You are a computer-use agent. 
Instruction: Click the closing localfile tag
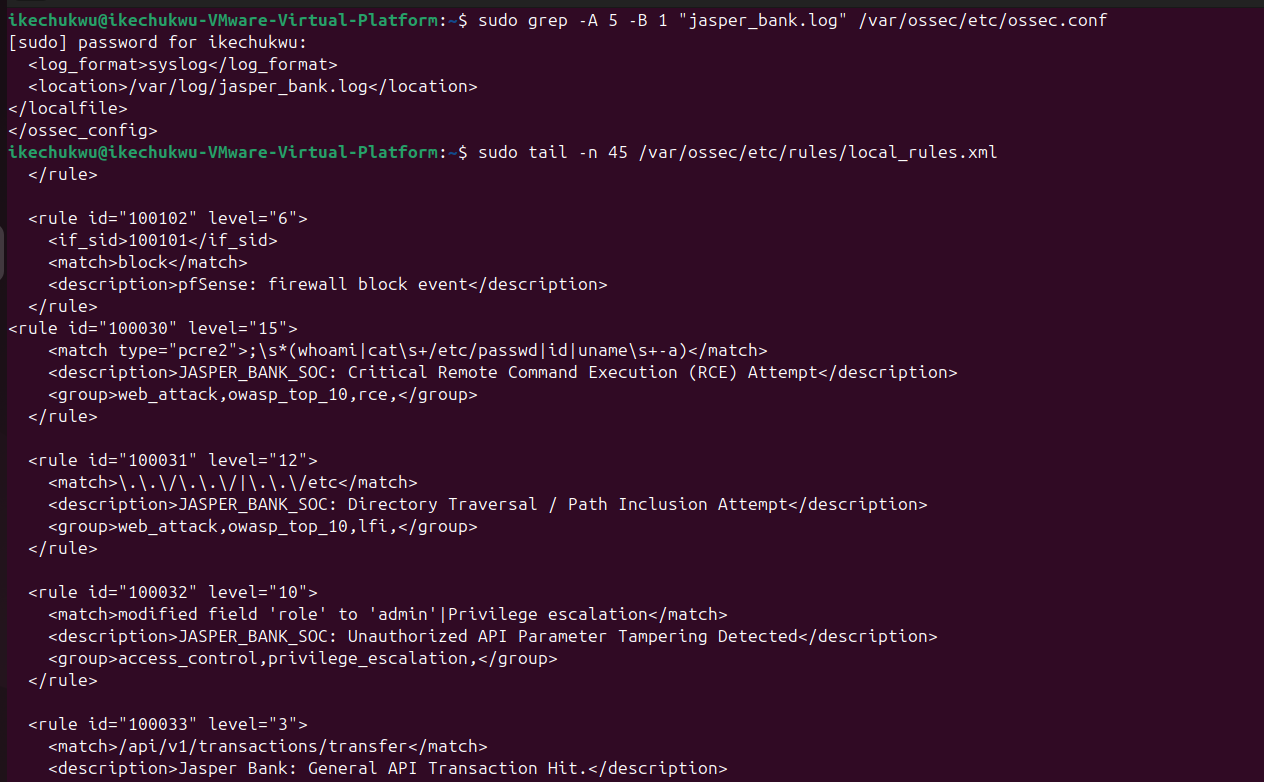(68, 108)
